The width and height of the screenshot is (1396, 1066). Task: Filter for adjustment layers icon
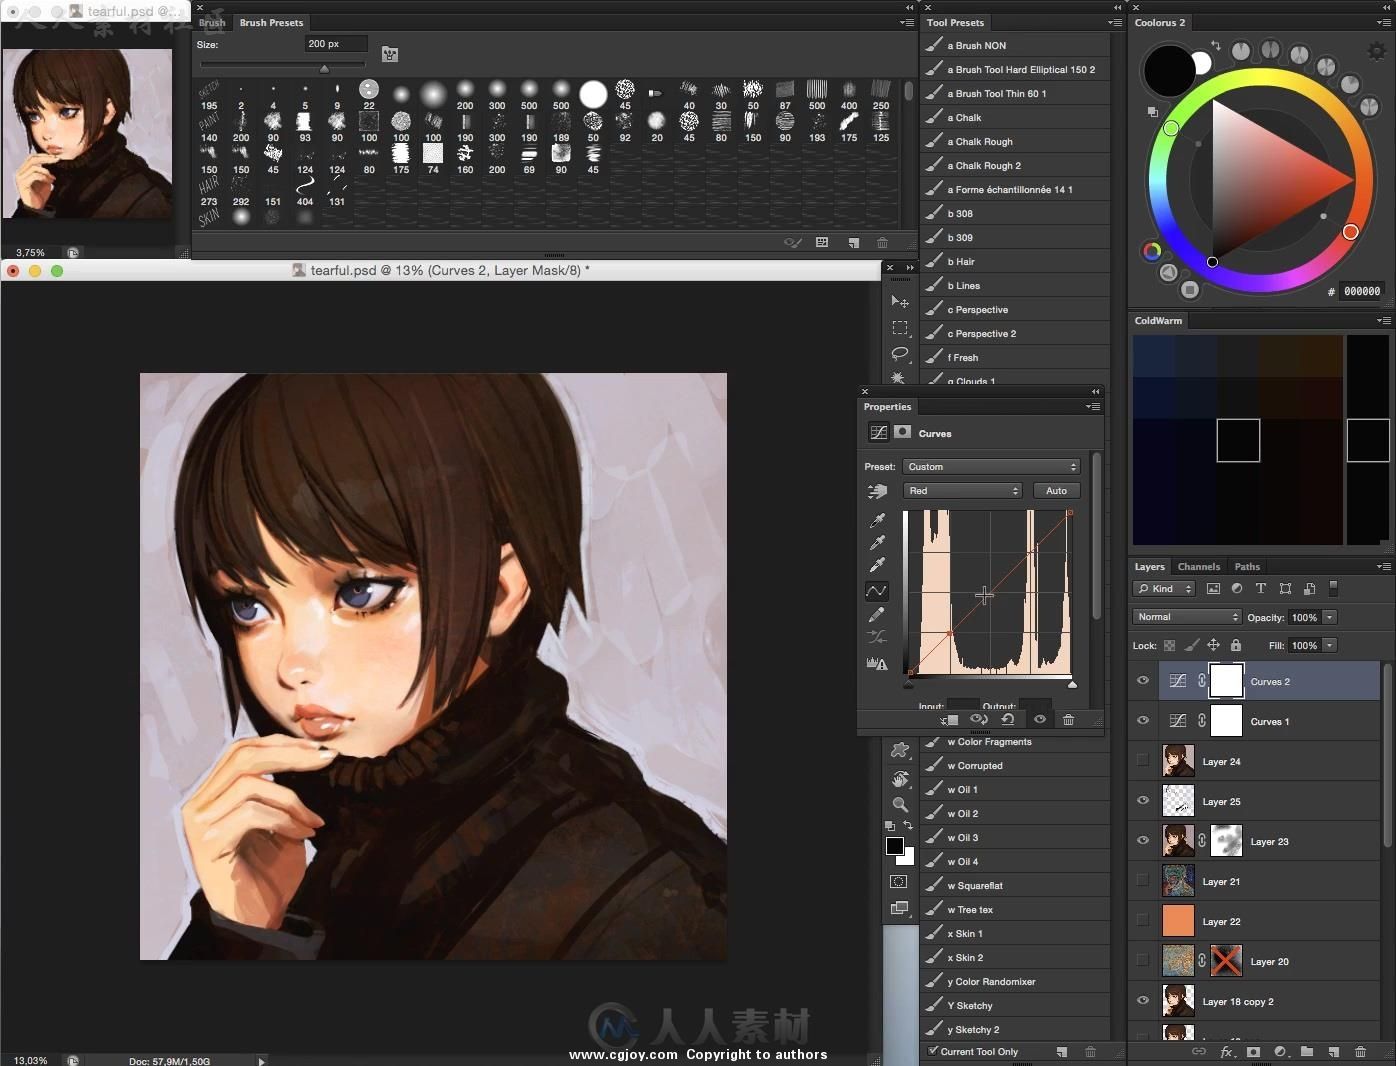click(x=1237, y=589)
